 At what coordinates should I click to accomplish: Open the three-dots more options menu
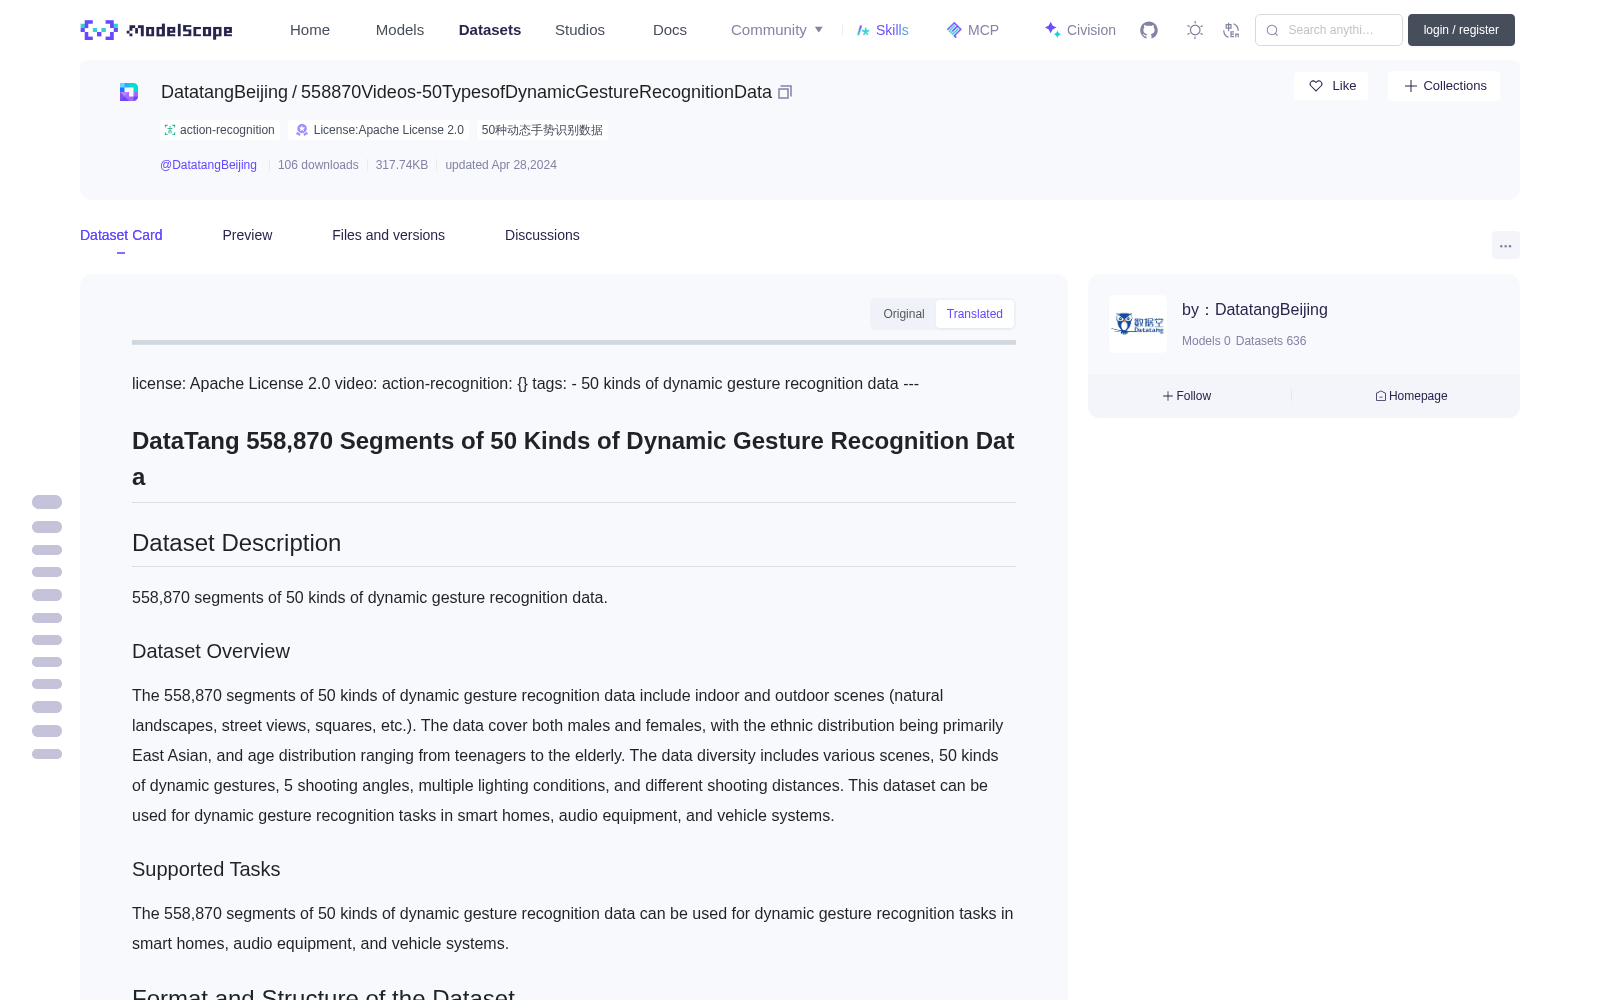(x=1506, y=245)
